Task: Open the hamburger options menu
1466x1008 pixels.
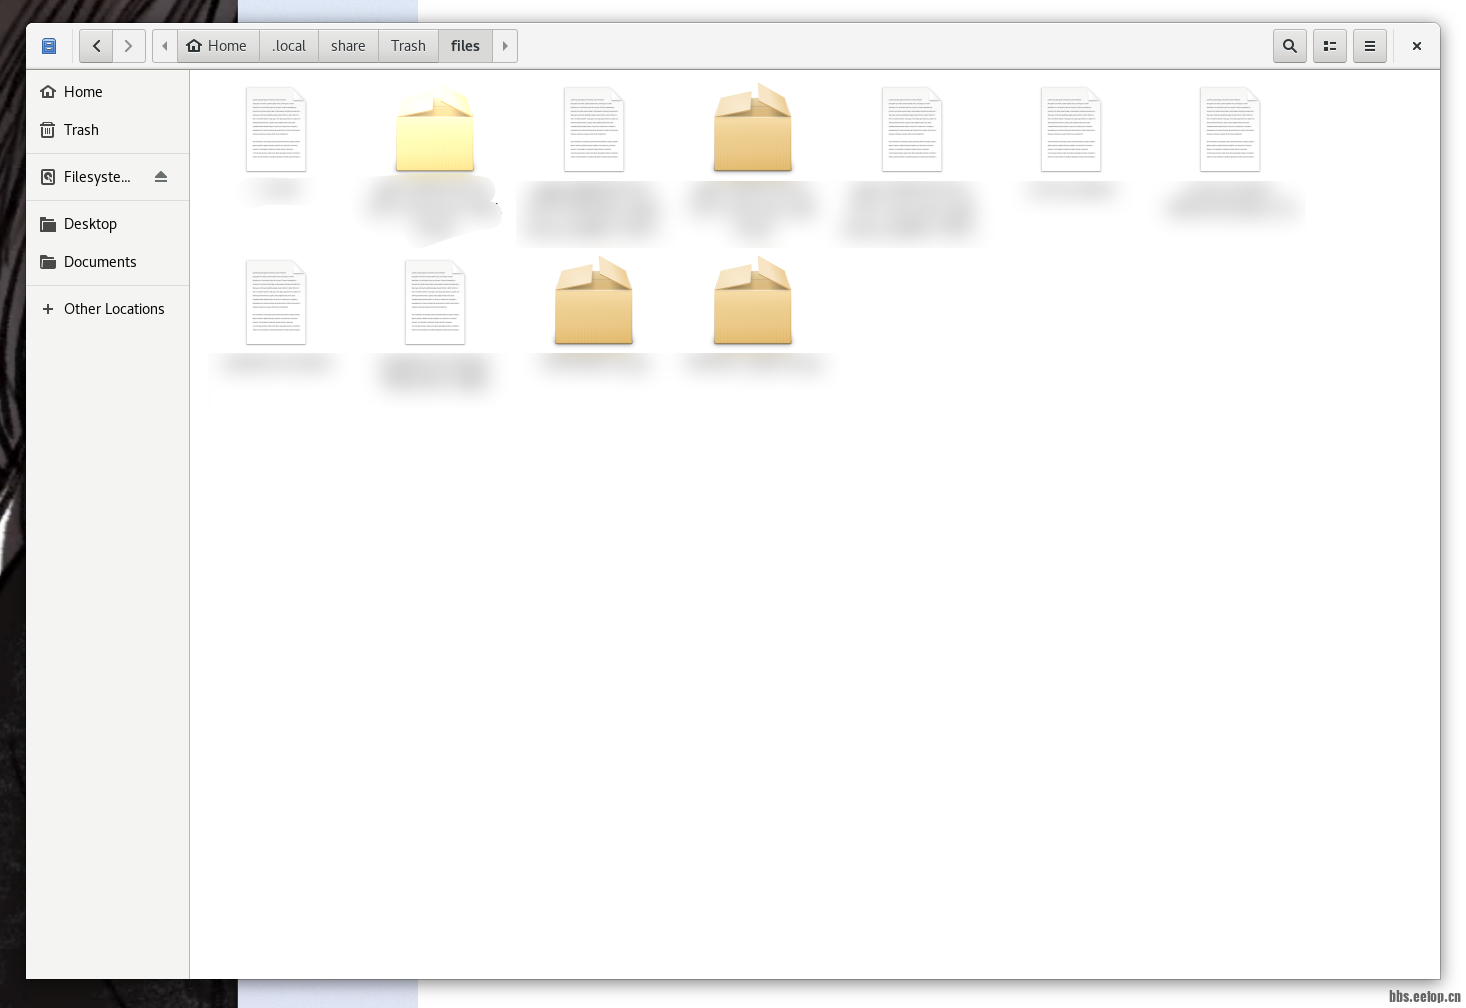Action: click(x=1369, y=46)
